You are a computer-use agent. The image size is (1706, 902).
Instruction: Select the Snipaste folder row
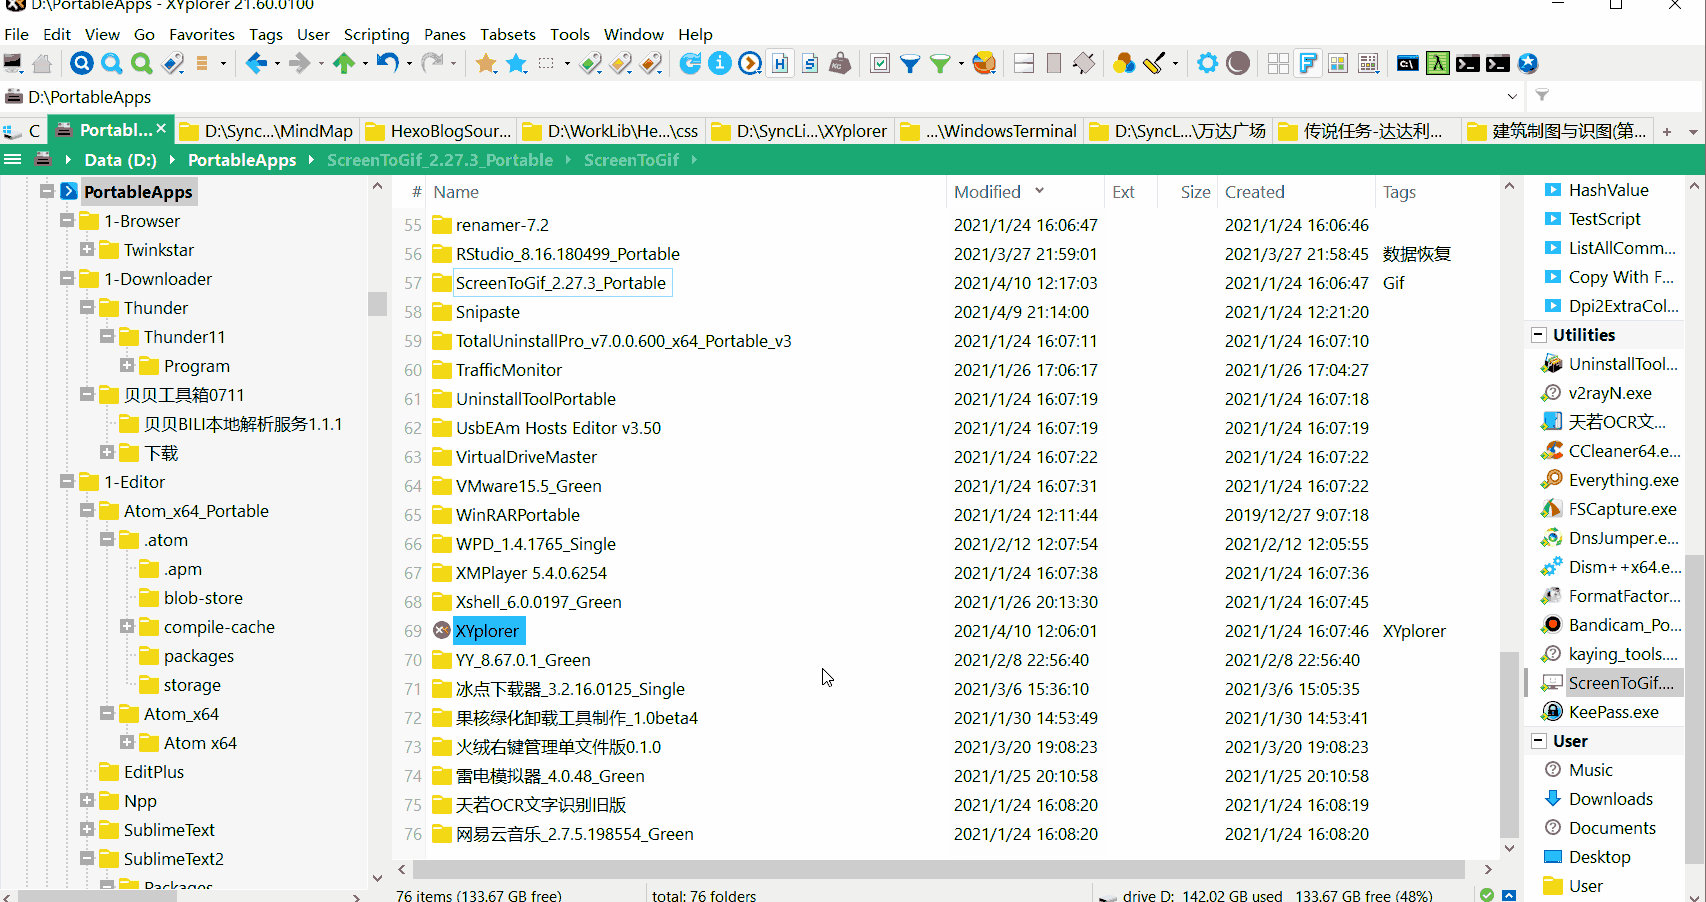[487, 312]
